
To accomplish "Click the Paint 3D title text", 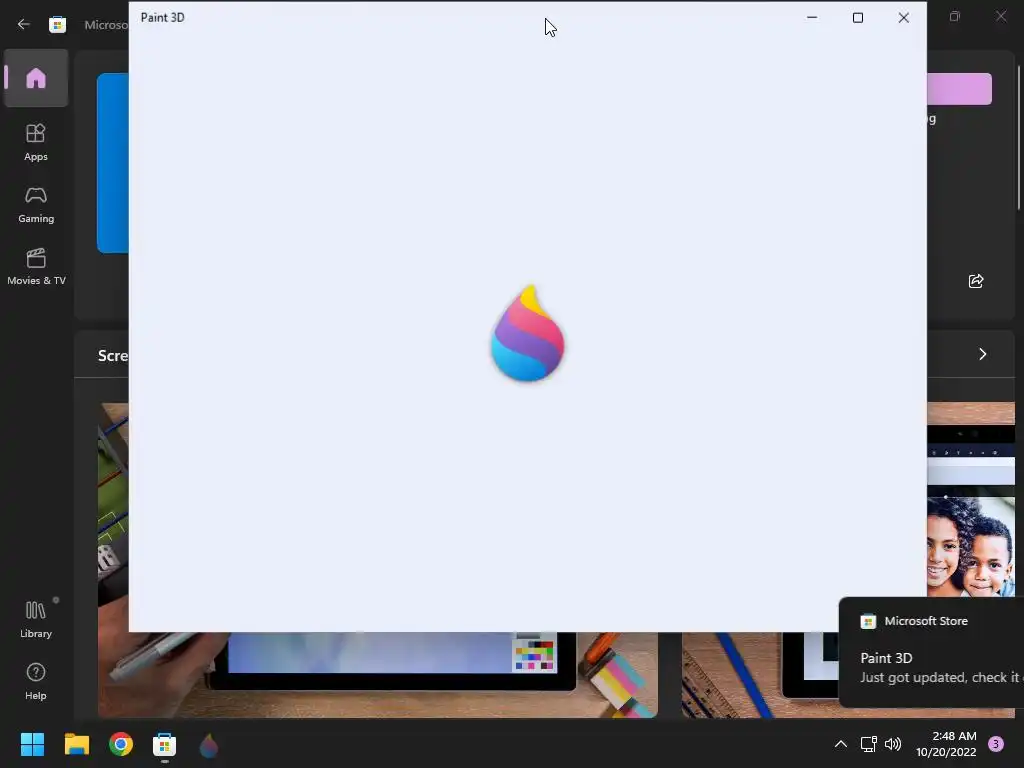I will [163, 18].
